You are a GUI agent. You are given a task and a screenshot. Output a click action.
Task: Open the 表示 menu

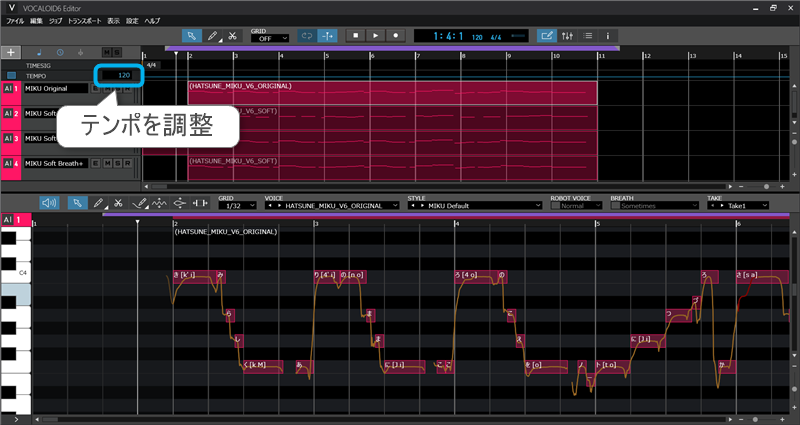click(113, 21)
